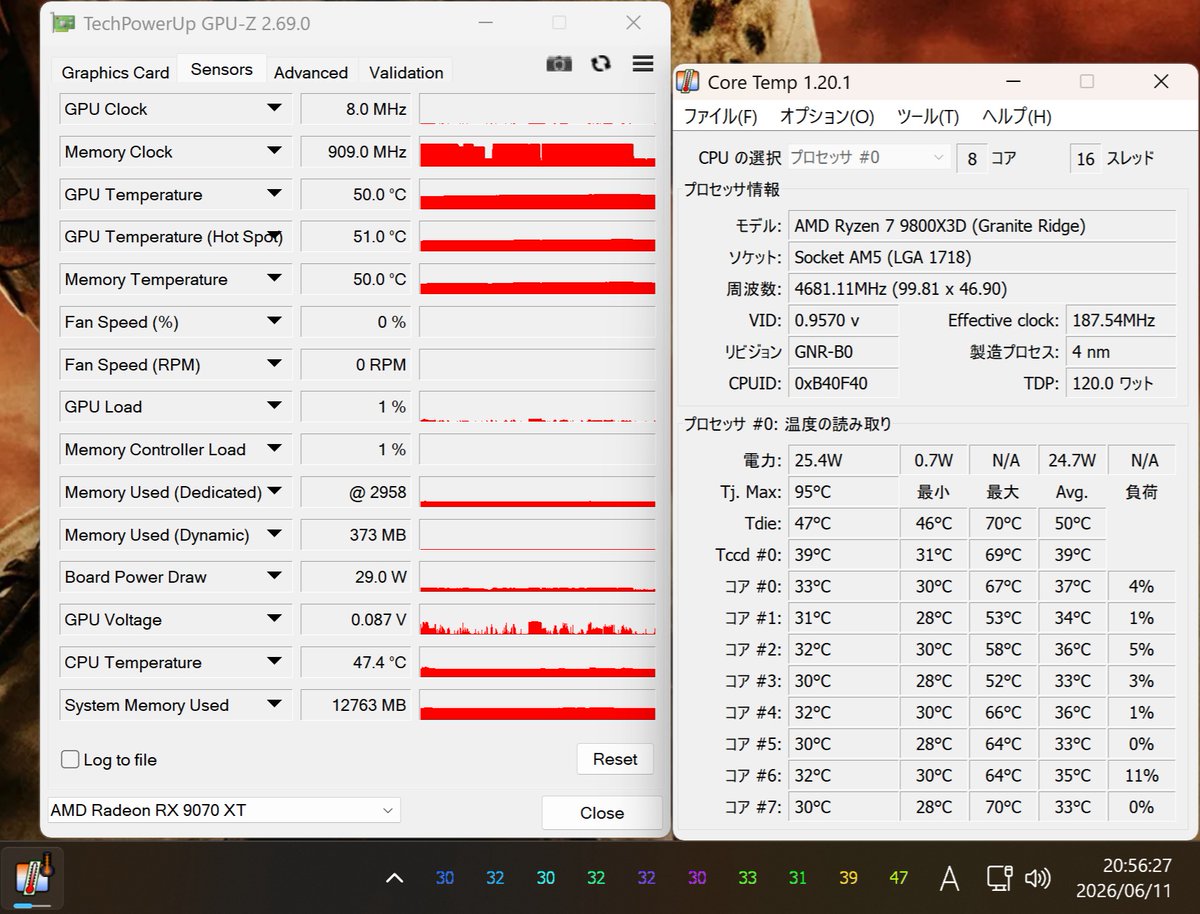
Task: Click the 47.4 °C CPU Temperature value
Action: pos(356,662)
